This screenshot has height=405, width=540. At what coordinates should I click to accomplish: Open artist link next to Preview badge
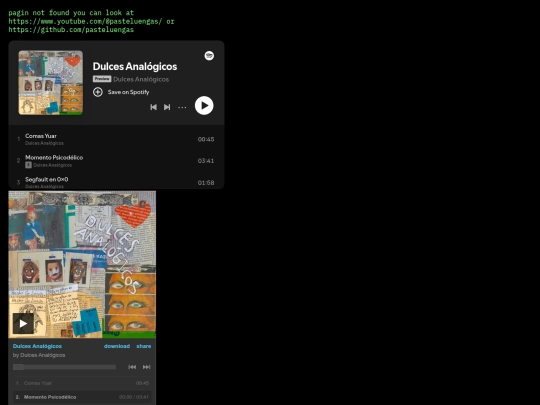tap(141, 79)
